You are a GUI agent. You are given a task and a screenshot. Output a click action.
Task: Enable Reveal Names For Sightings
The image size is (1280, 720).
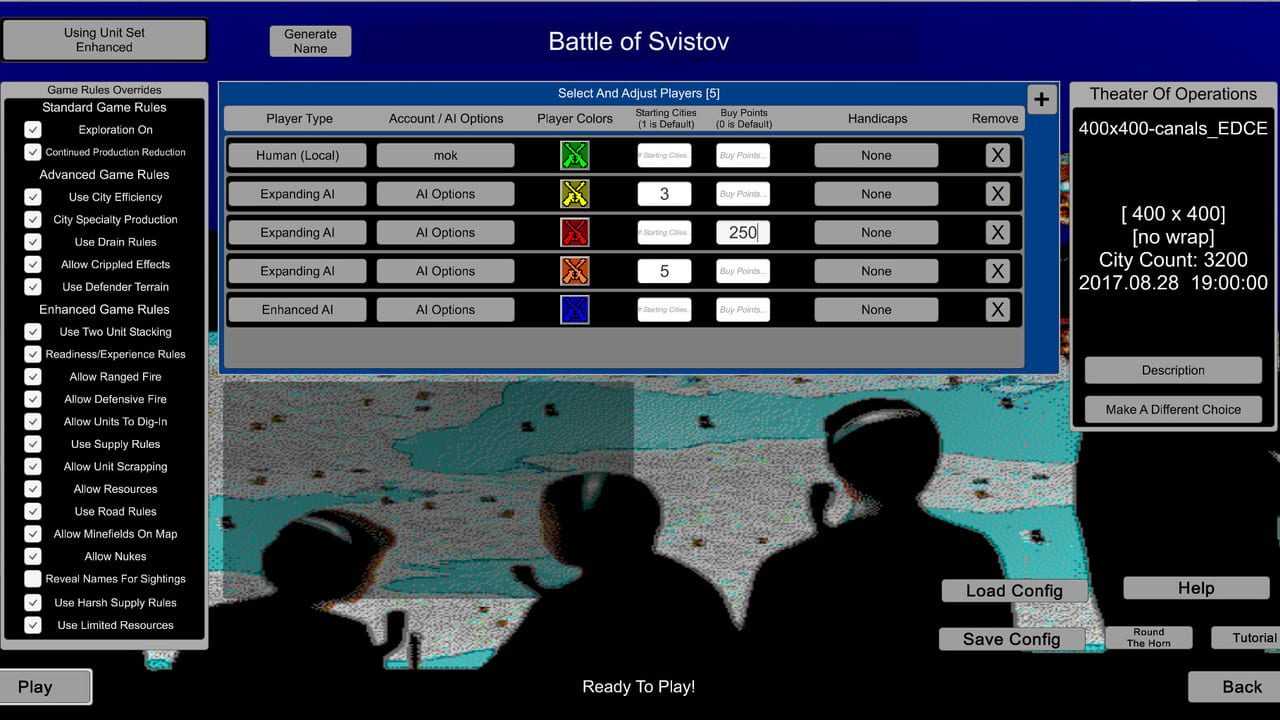33,579
